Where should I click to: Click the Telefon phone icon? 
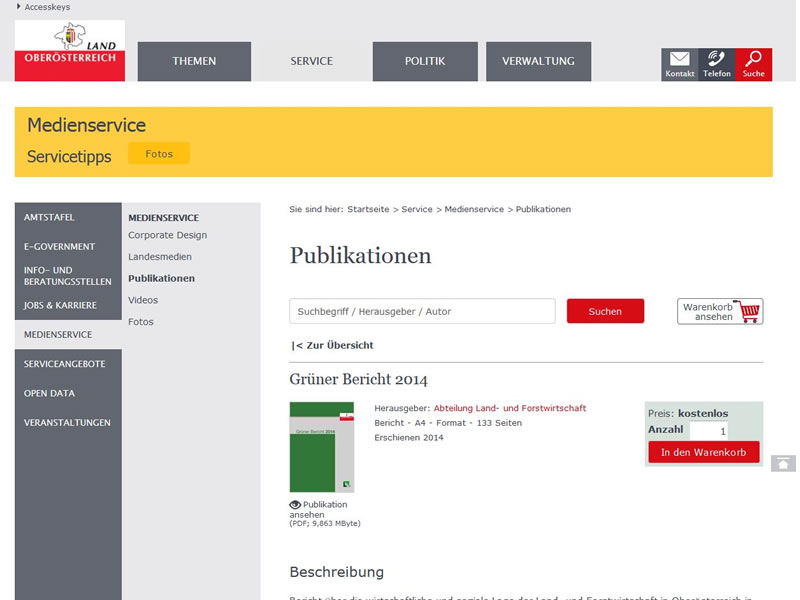[717, 58]
